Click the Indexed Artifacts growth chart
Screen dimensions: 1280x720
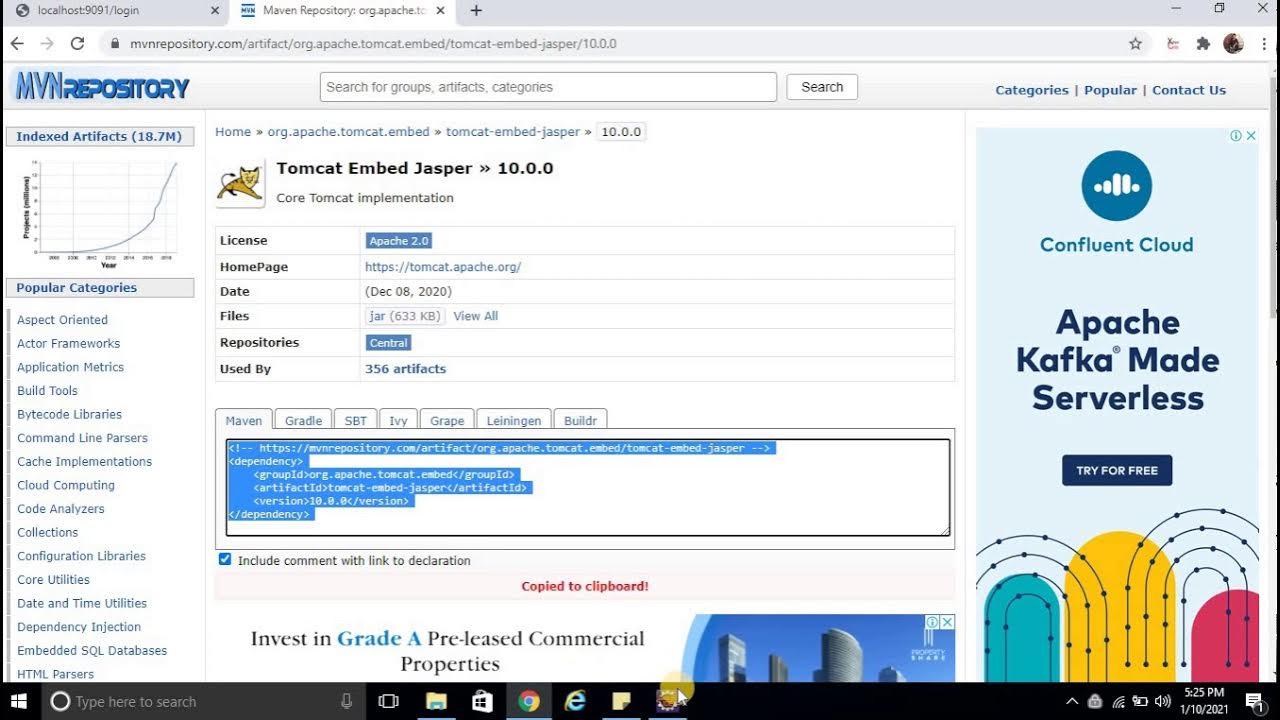(x=100, y=213)
